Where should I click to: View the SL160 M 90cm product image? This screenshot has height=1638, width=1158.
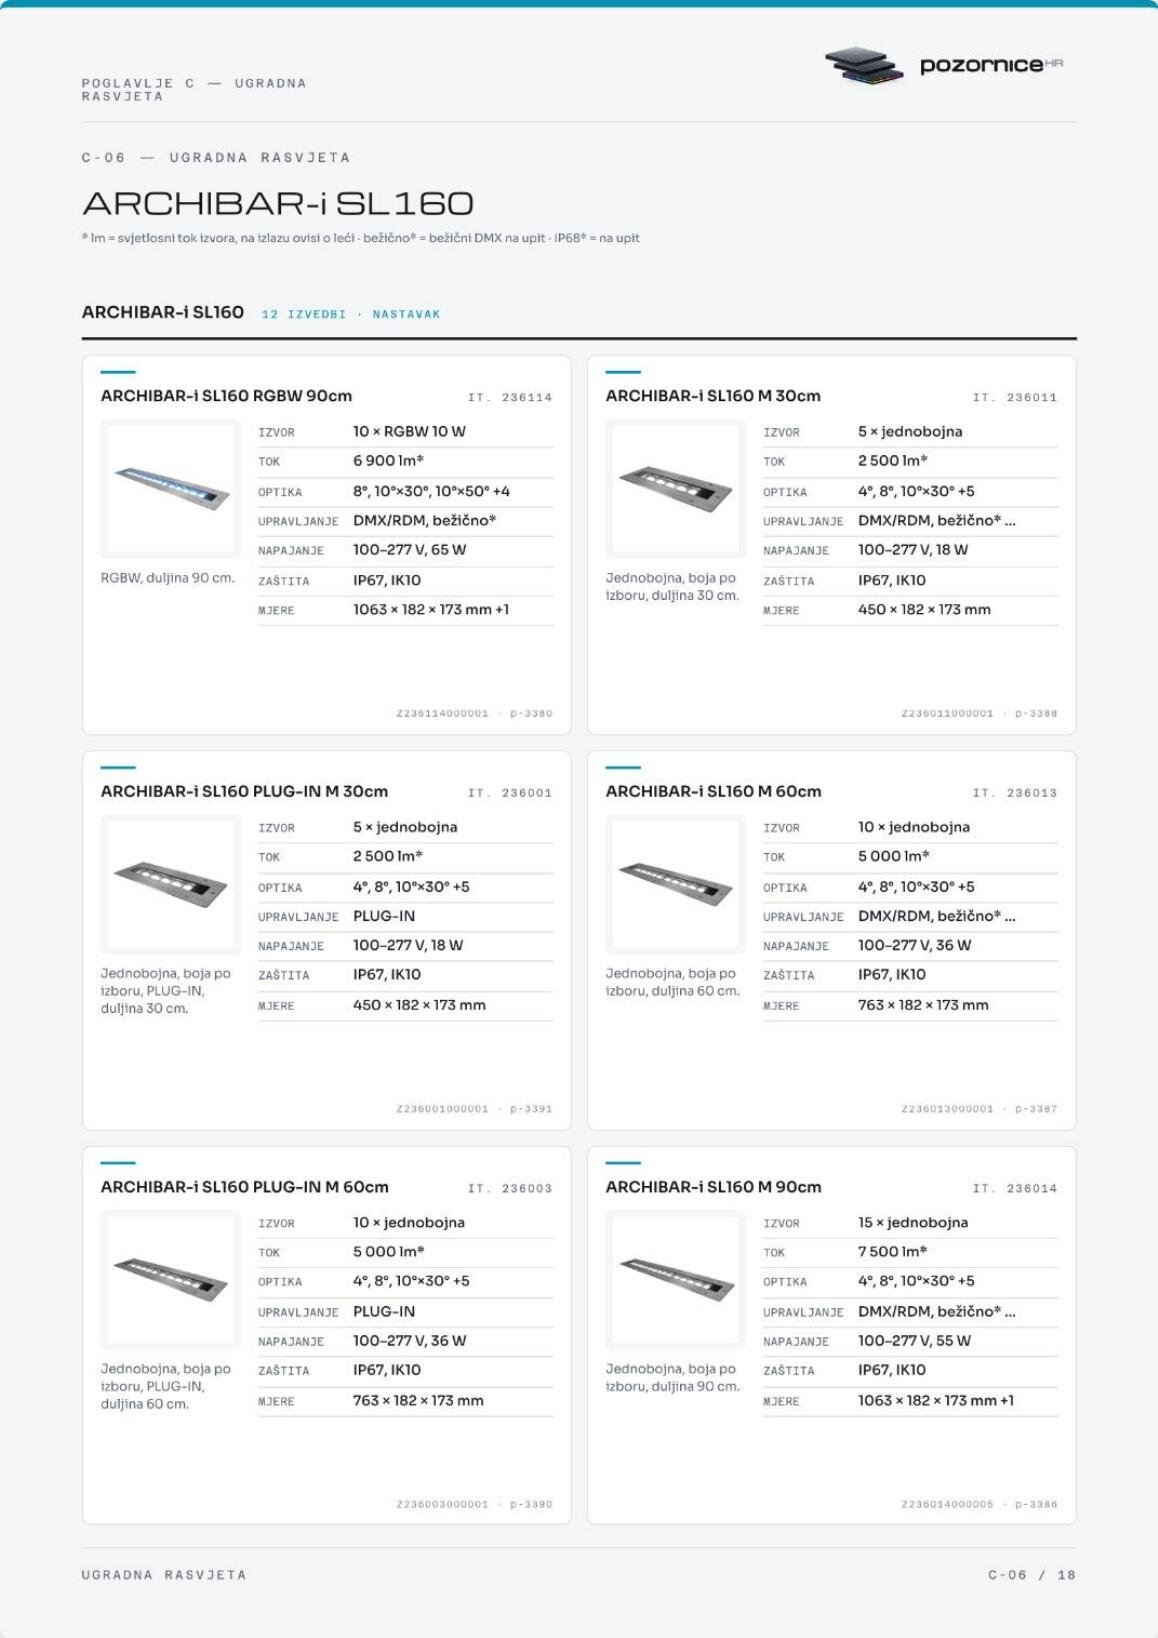click(675, 1279)
